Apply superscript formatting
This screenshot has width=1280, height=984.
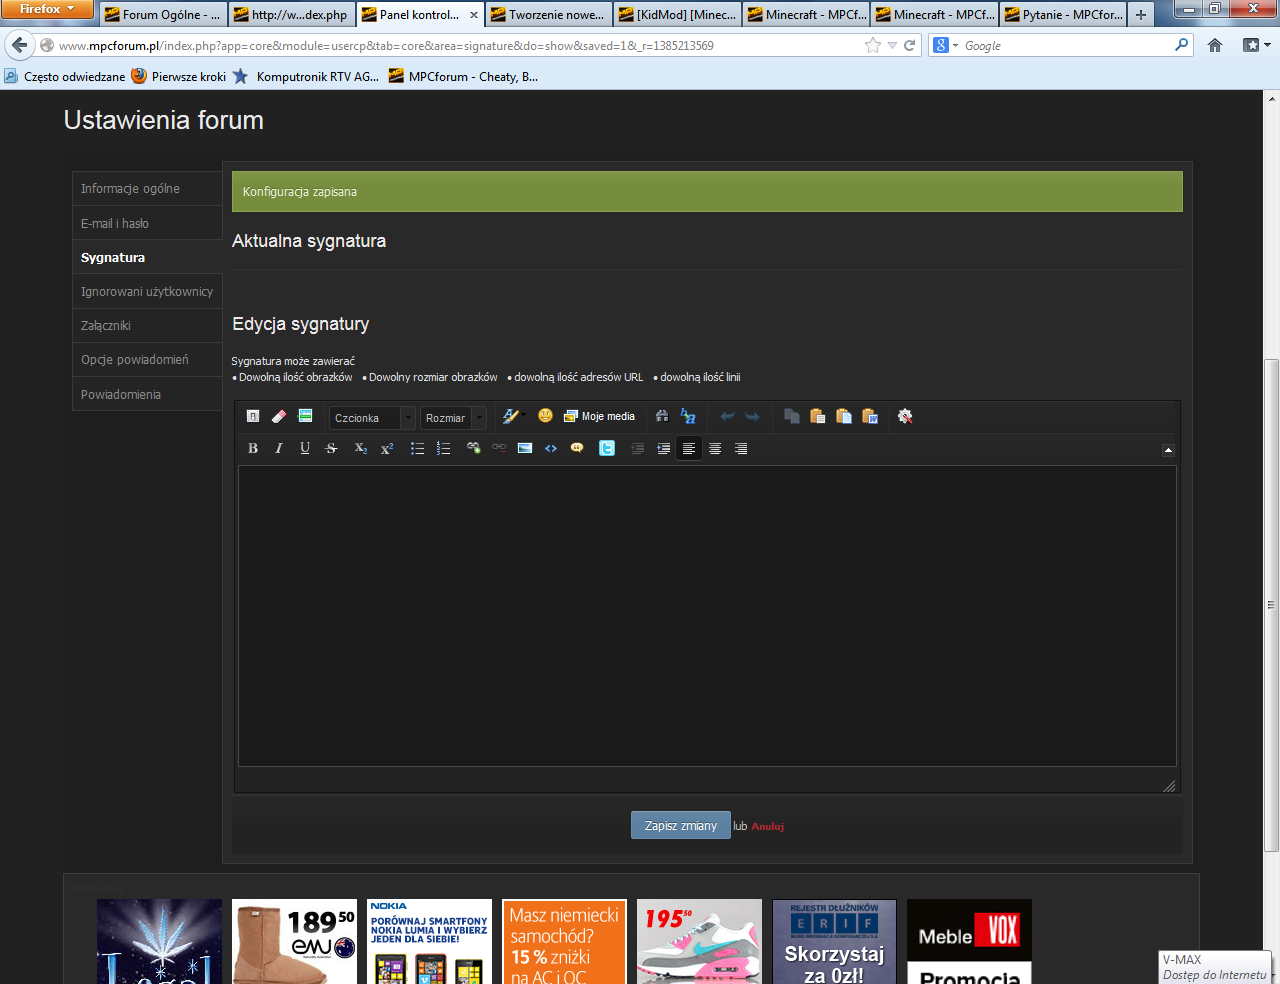click(387, 449)
